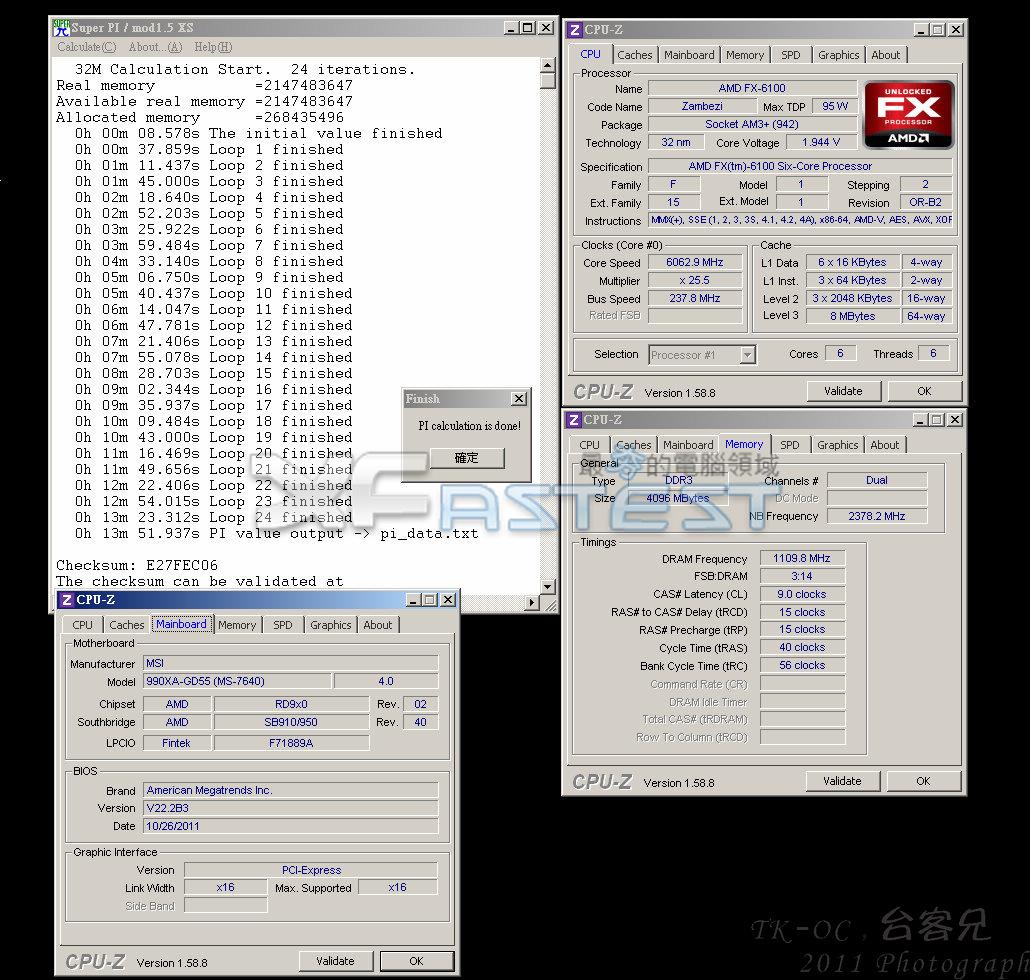Switch to Caches tab in Mainboard CPU-Z window
1030x980 pixels.
click(x=127, y=625)
